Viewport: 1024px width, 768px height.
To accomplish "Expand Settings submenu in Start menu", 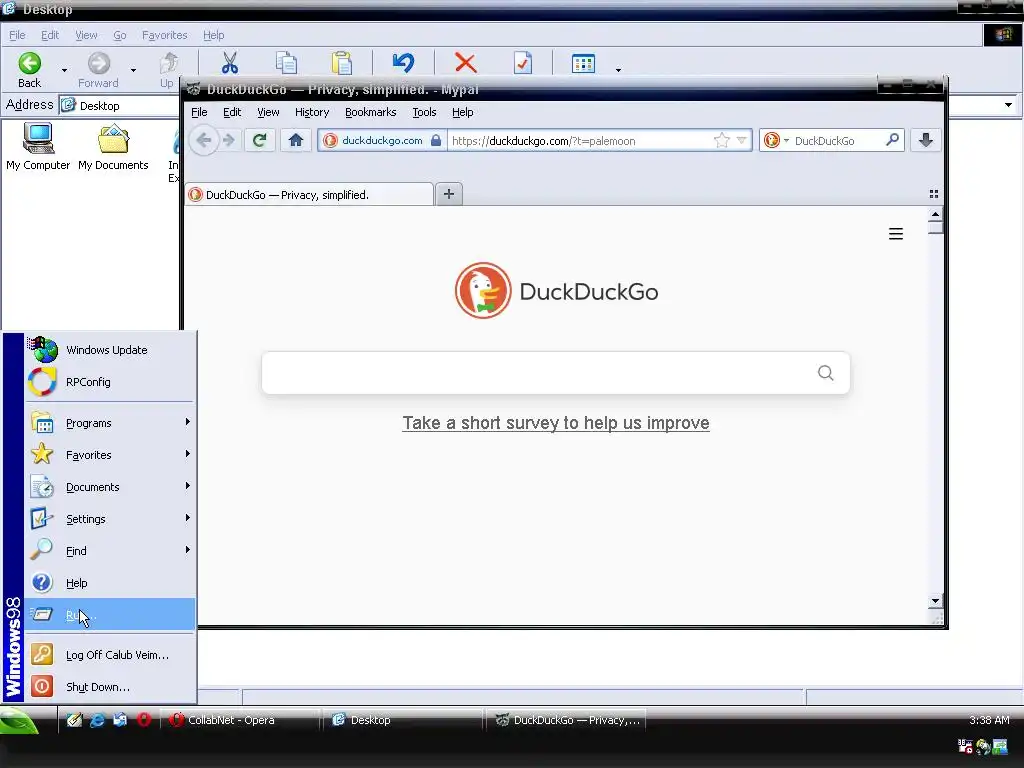I will click(x=110, y=519).
